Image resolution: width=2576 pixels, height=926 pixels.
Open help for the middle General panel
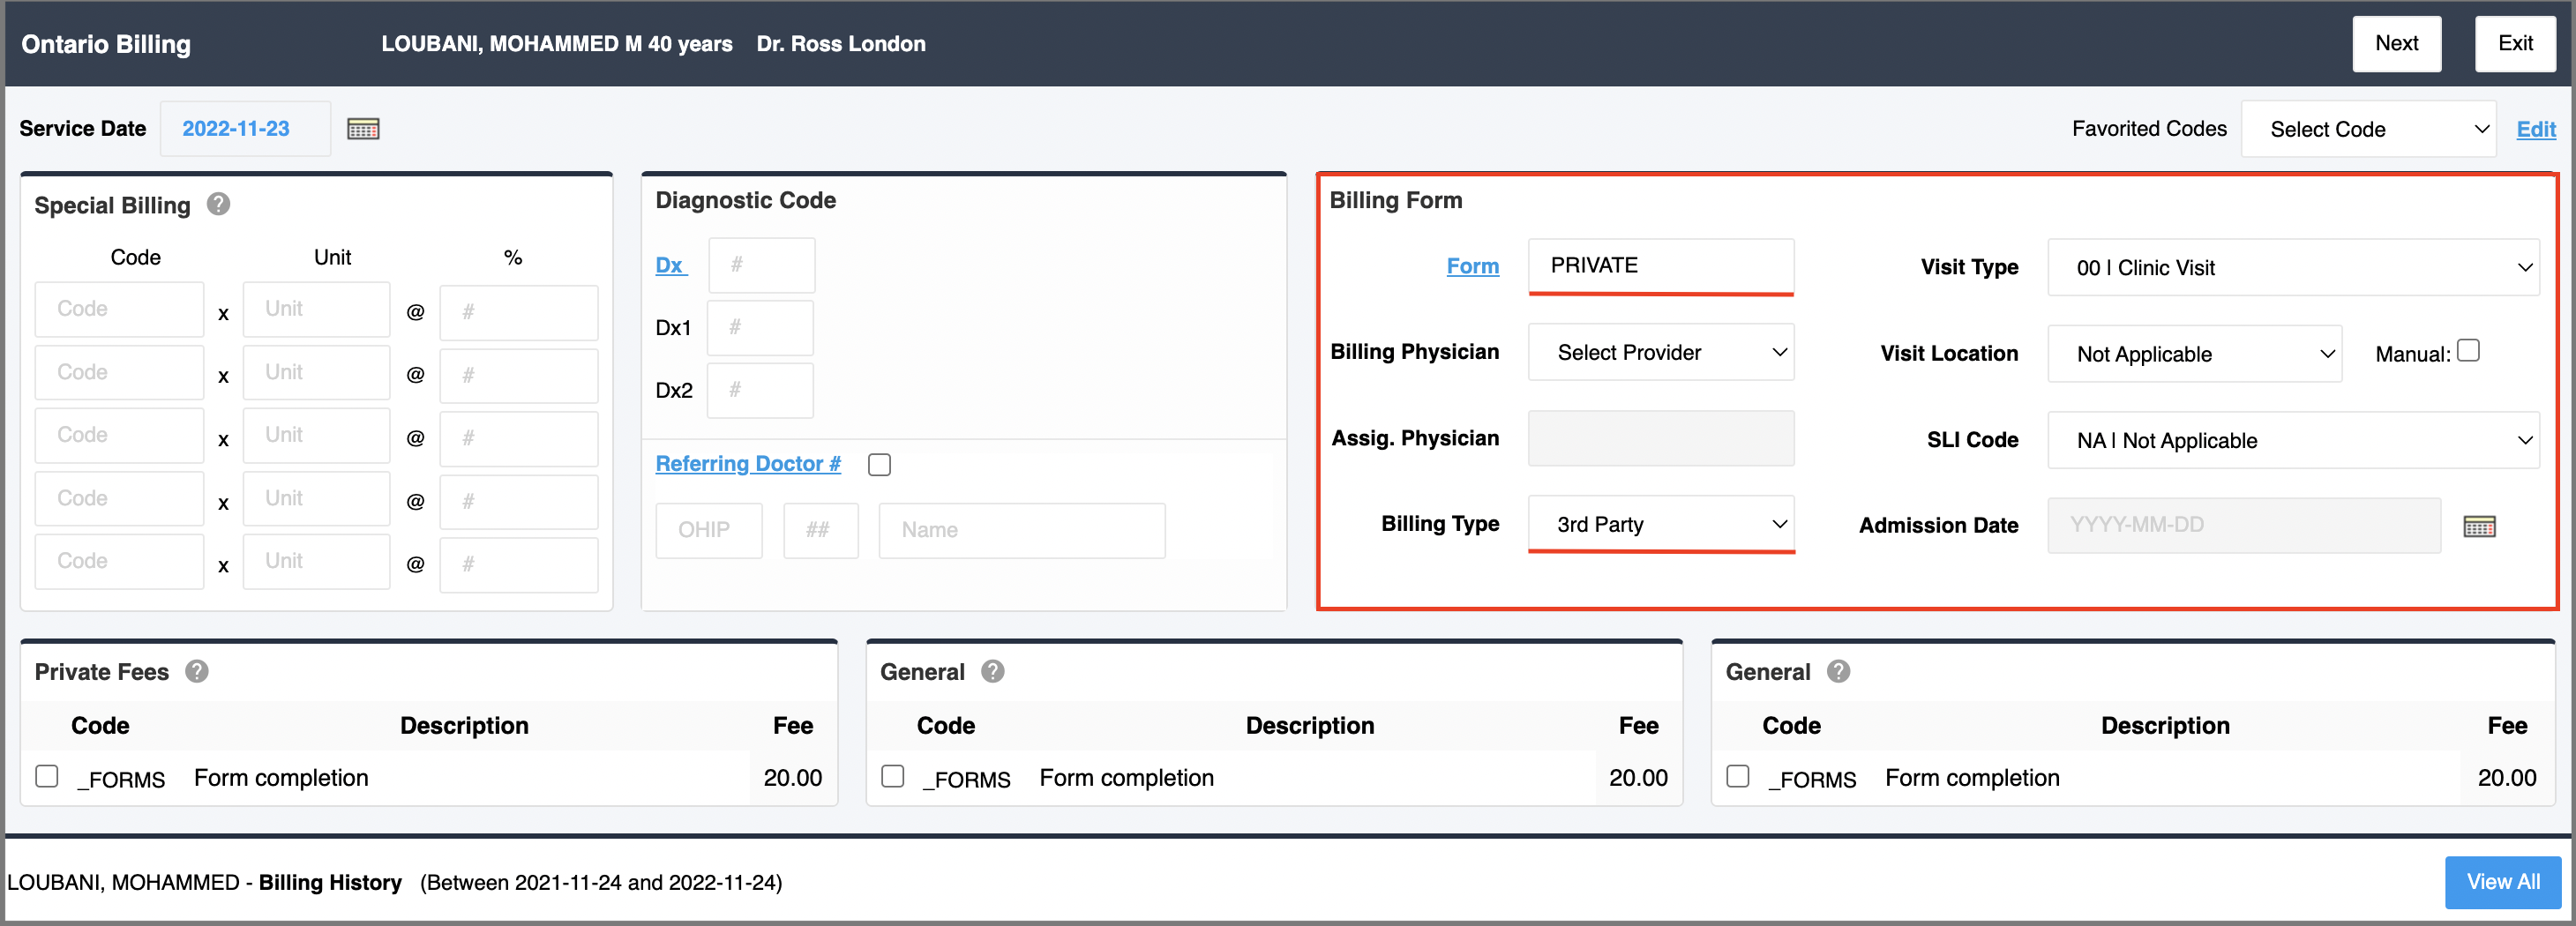[x=992, y=671]
